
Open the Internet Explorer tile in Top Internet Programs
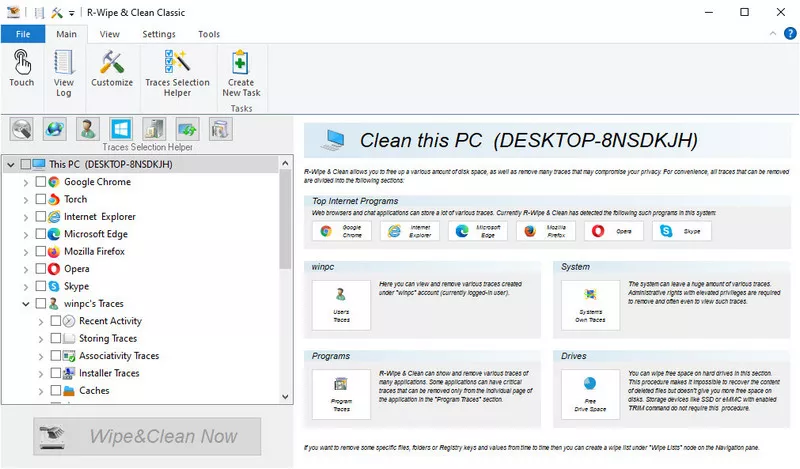410,231
